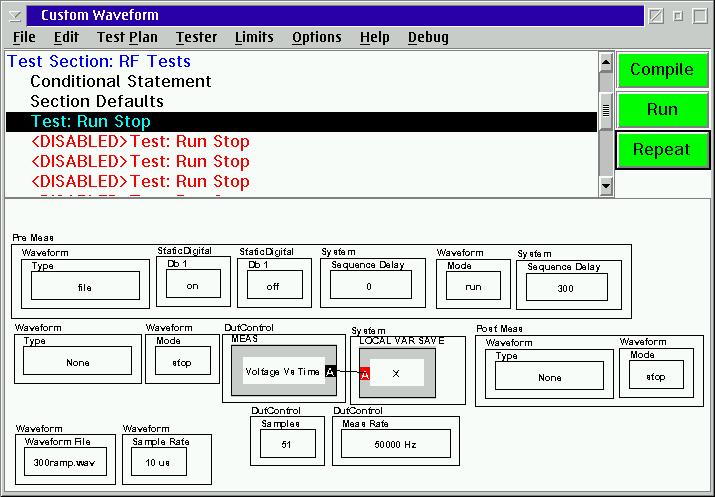Open the Options menu
The image size is (715, 497).
tap(317, 37)
